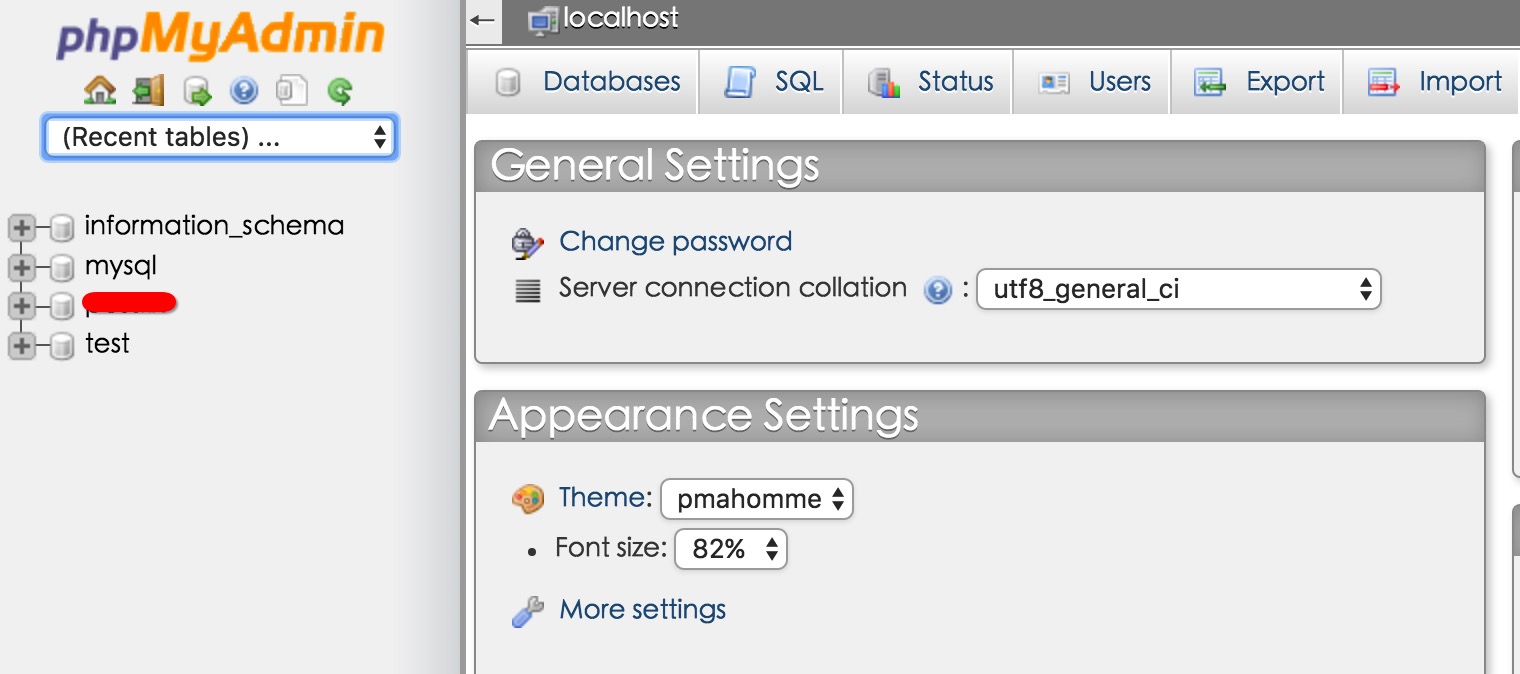Image resolution: width=1520 pixels, height=674 pixels.
Task: Expand the test database node
Action: tap(20, 346)
